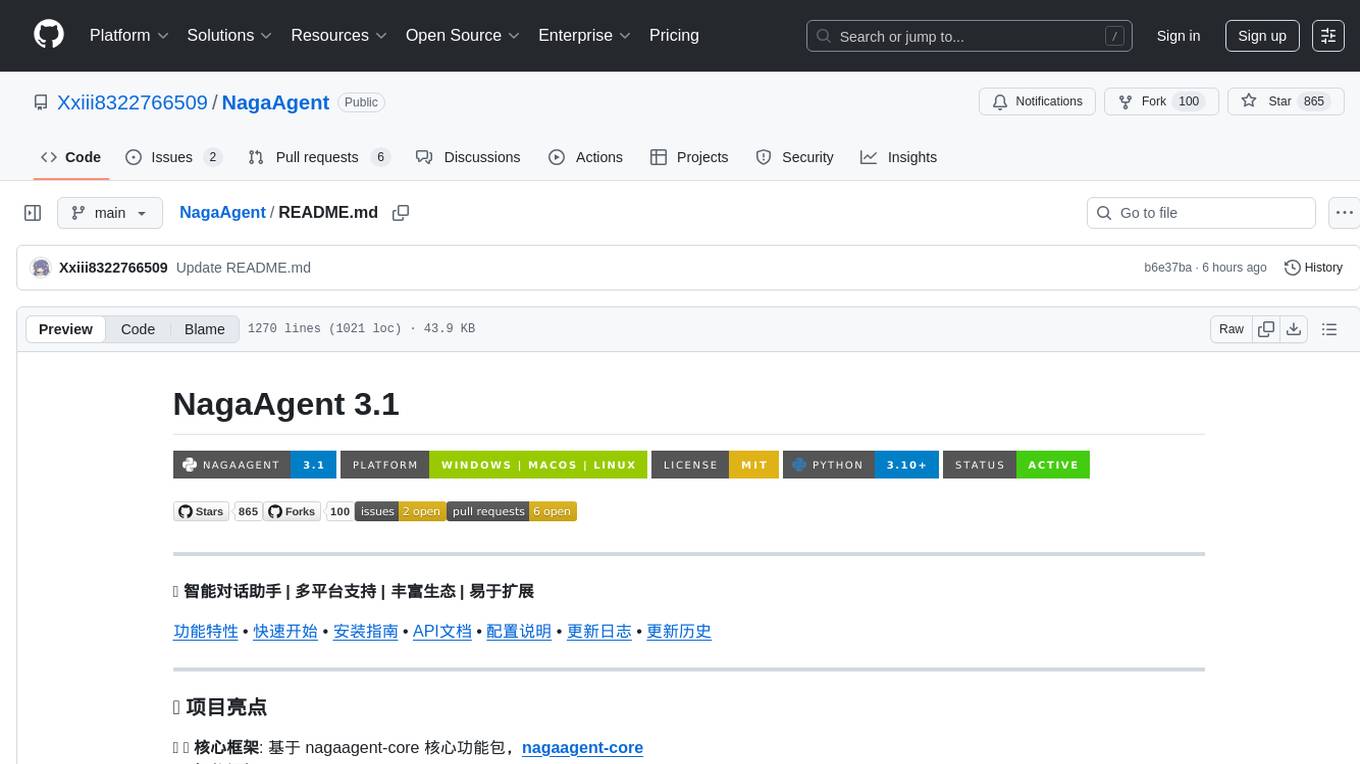Switch to the Blame view

coord(204,329)
